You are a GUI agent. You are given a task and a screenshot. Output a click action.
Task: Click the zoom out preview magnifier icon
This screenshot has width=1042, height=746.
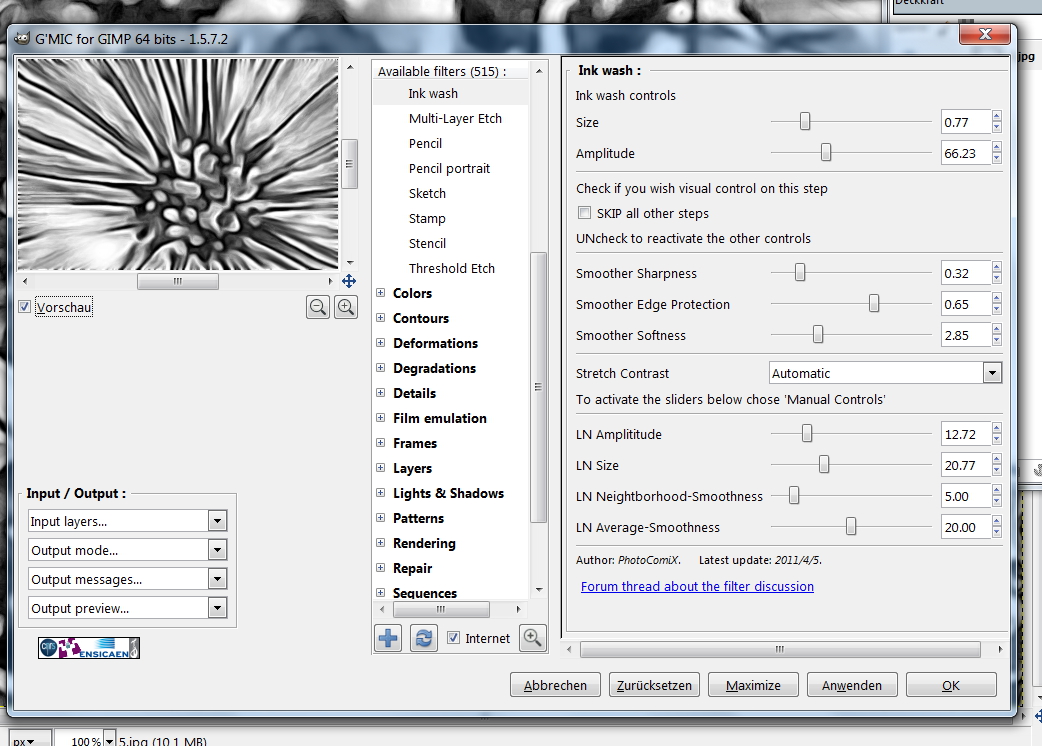pos(318,308)
